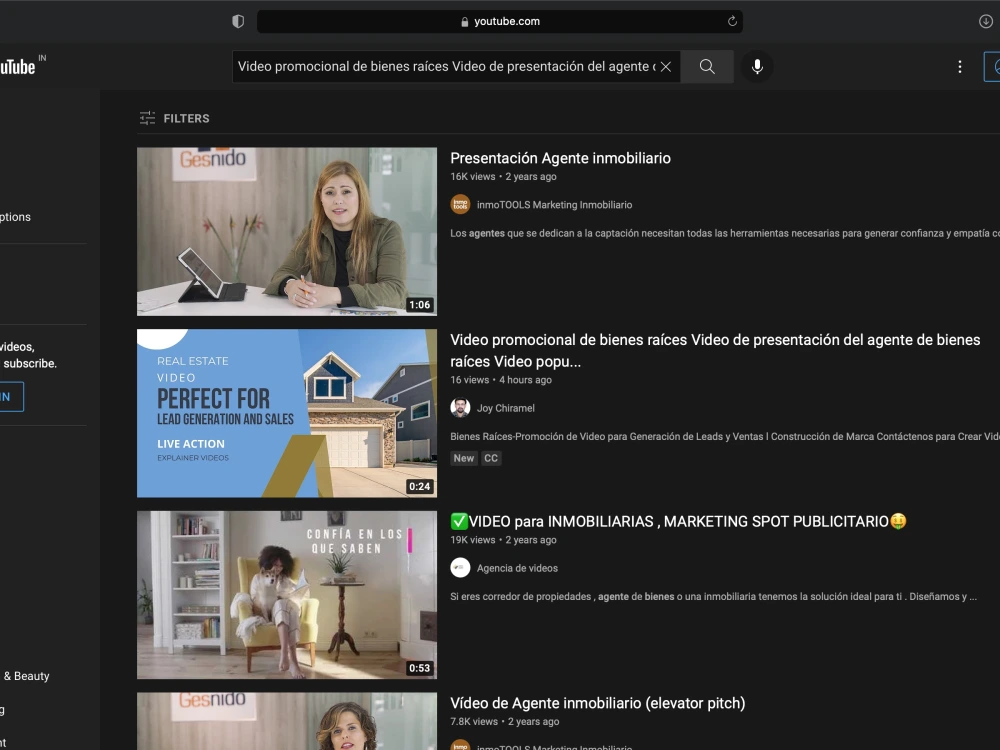Open the elevator pitch video thumbnail
Viewport: 1000px width, 750px height.
(287, 721)
